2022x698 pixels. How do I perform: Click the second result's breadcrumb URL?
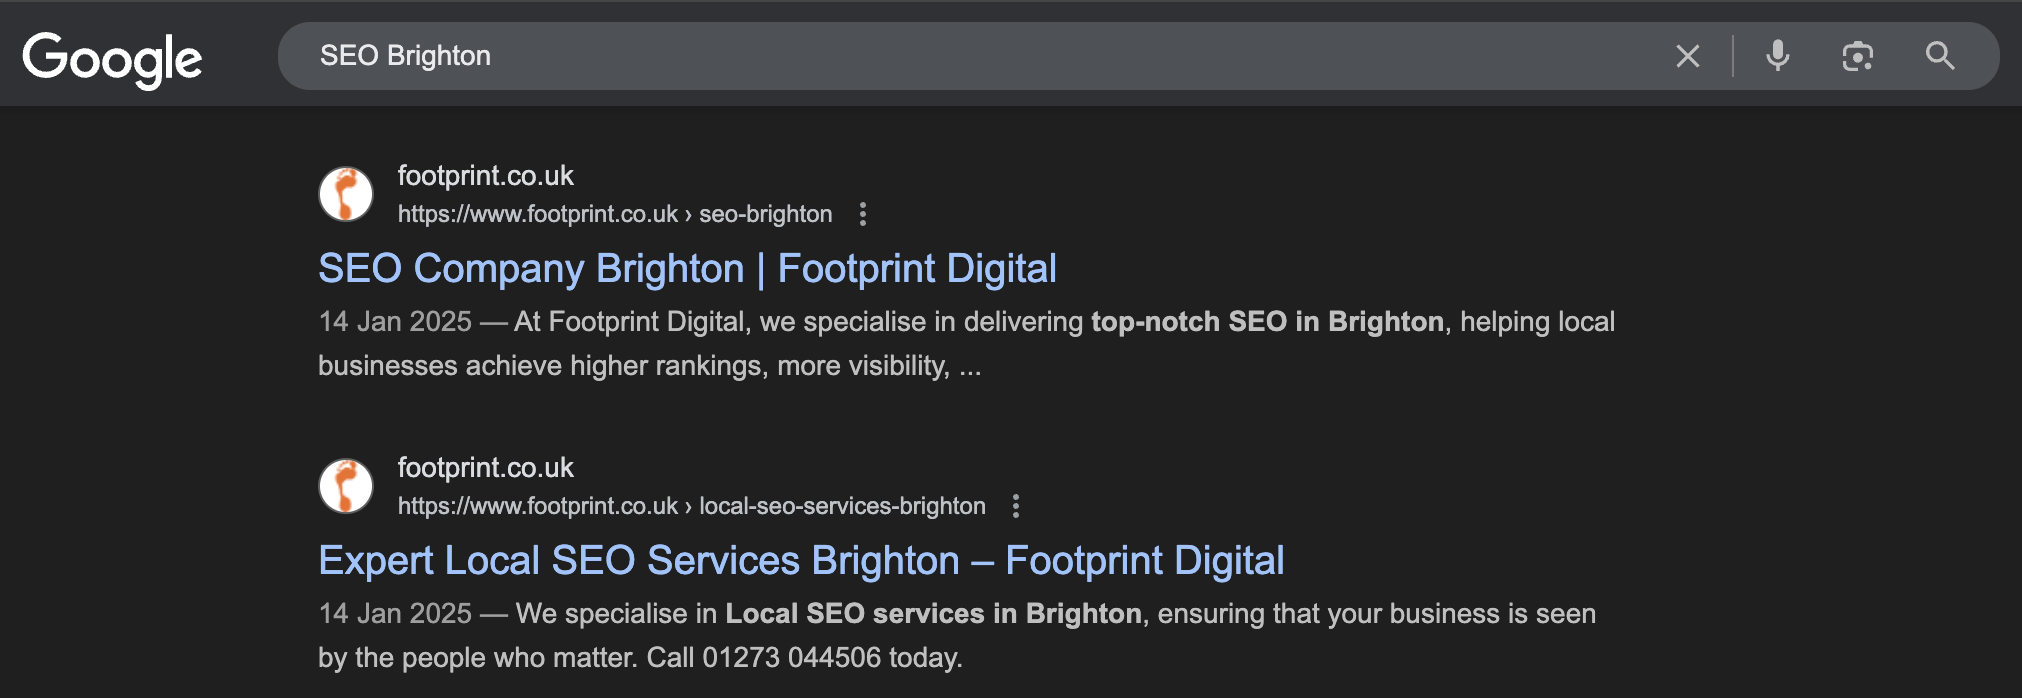coord(690,506)
